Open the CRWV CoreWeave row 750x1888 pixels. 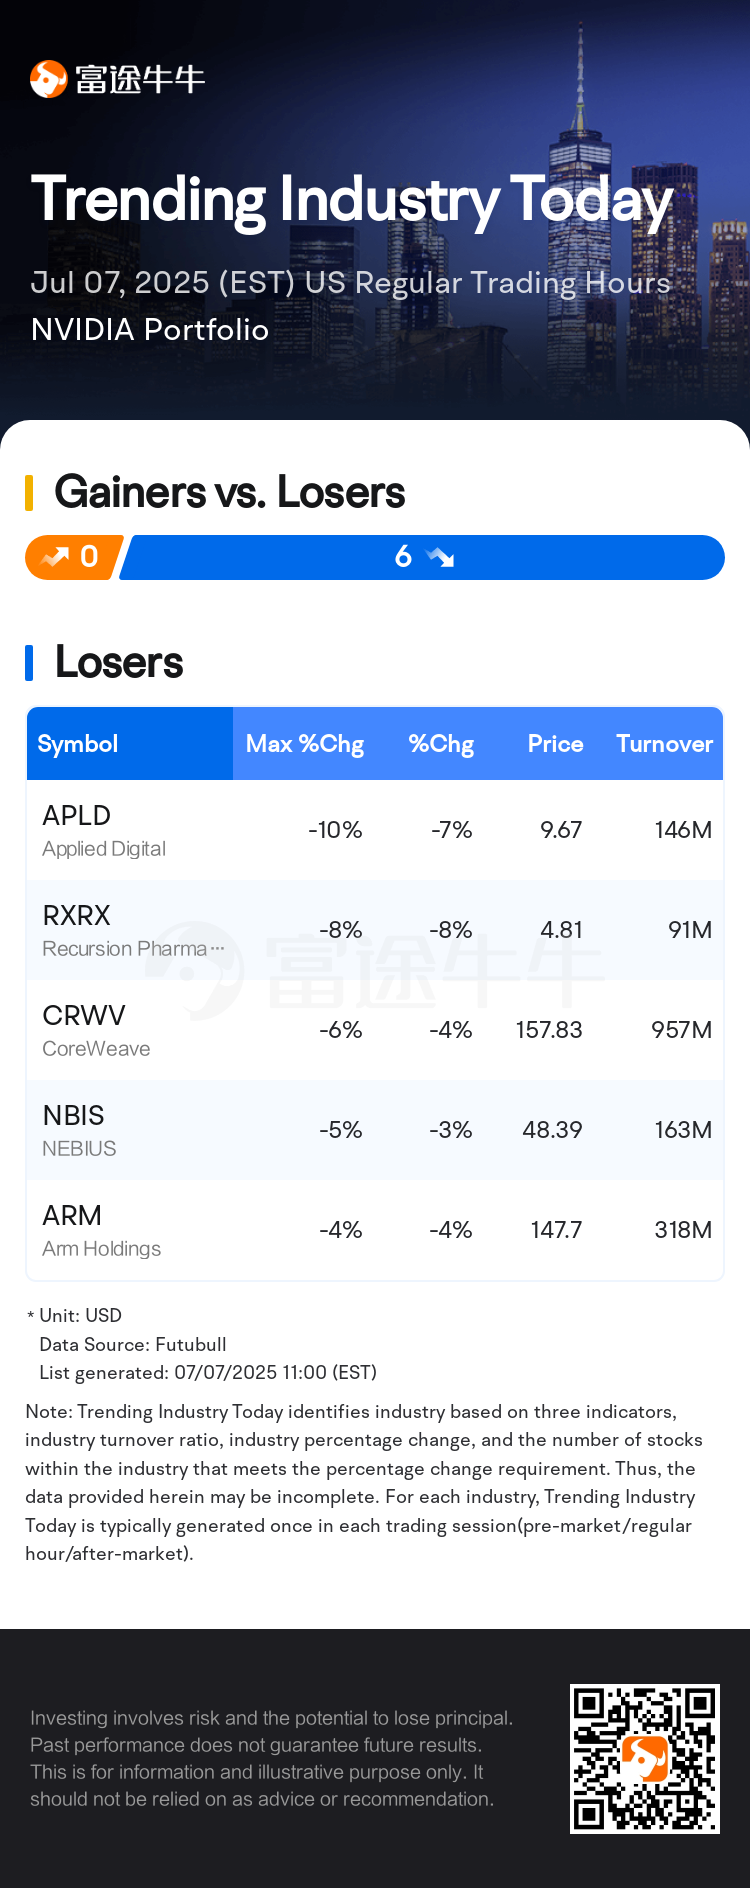click(x=375, y=1030)
